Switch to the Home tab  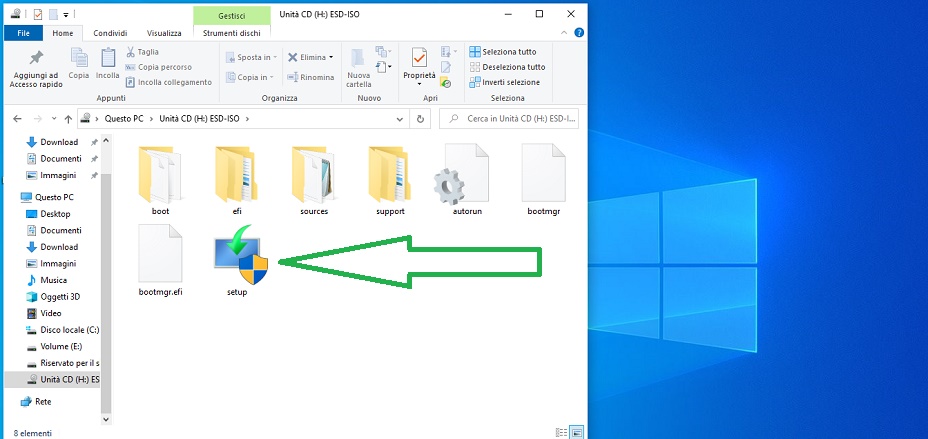pyautogui.click(x=63, y=33)
